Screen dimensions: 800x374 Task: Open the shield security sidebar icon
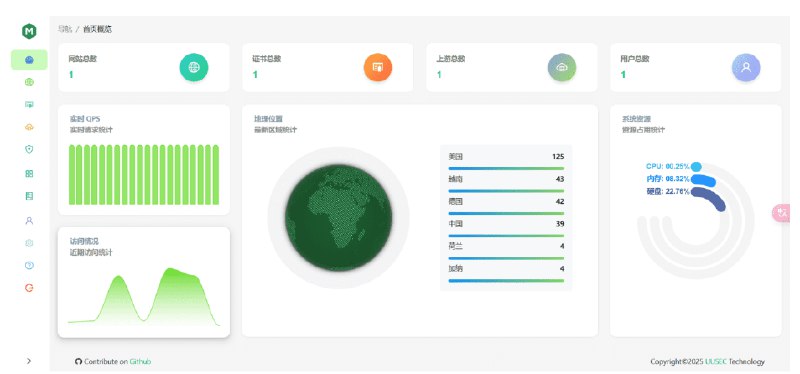[29, 149]
